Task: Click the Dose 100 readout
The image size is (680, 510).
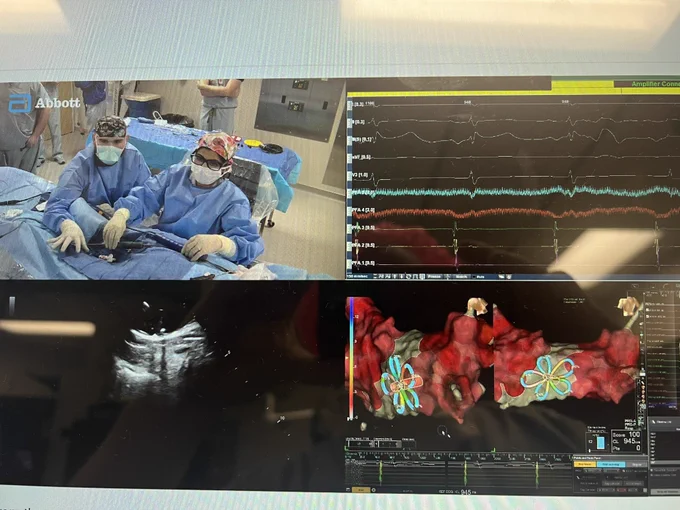Action: 626,434
